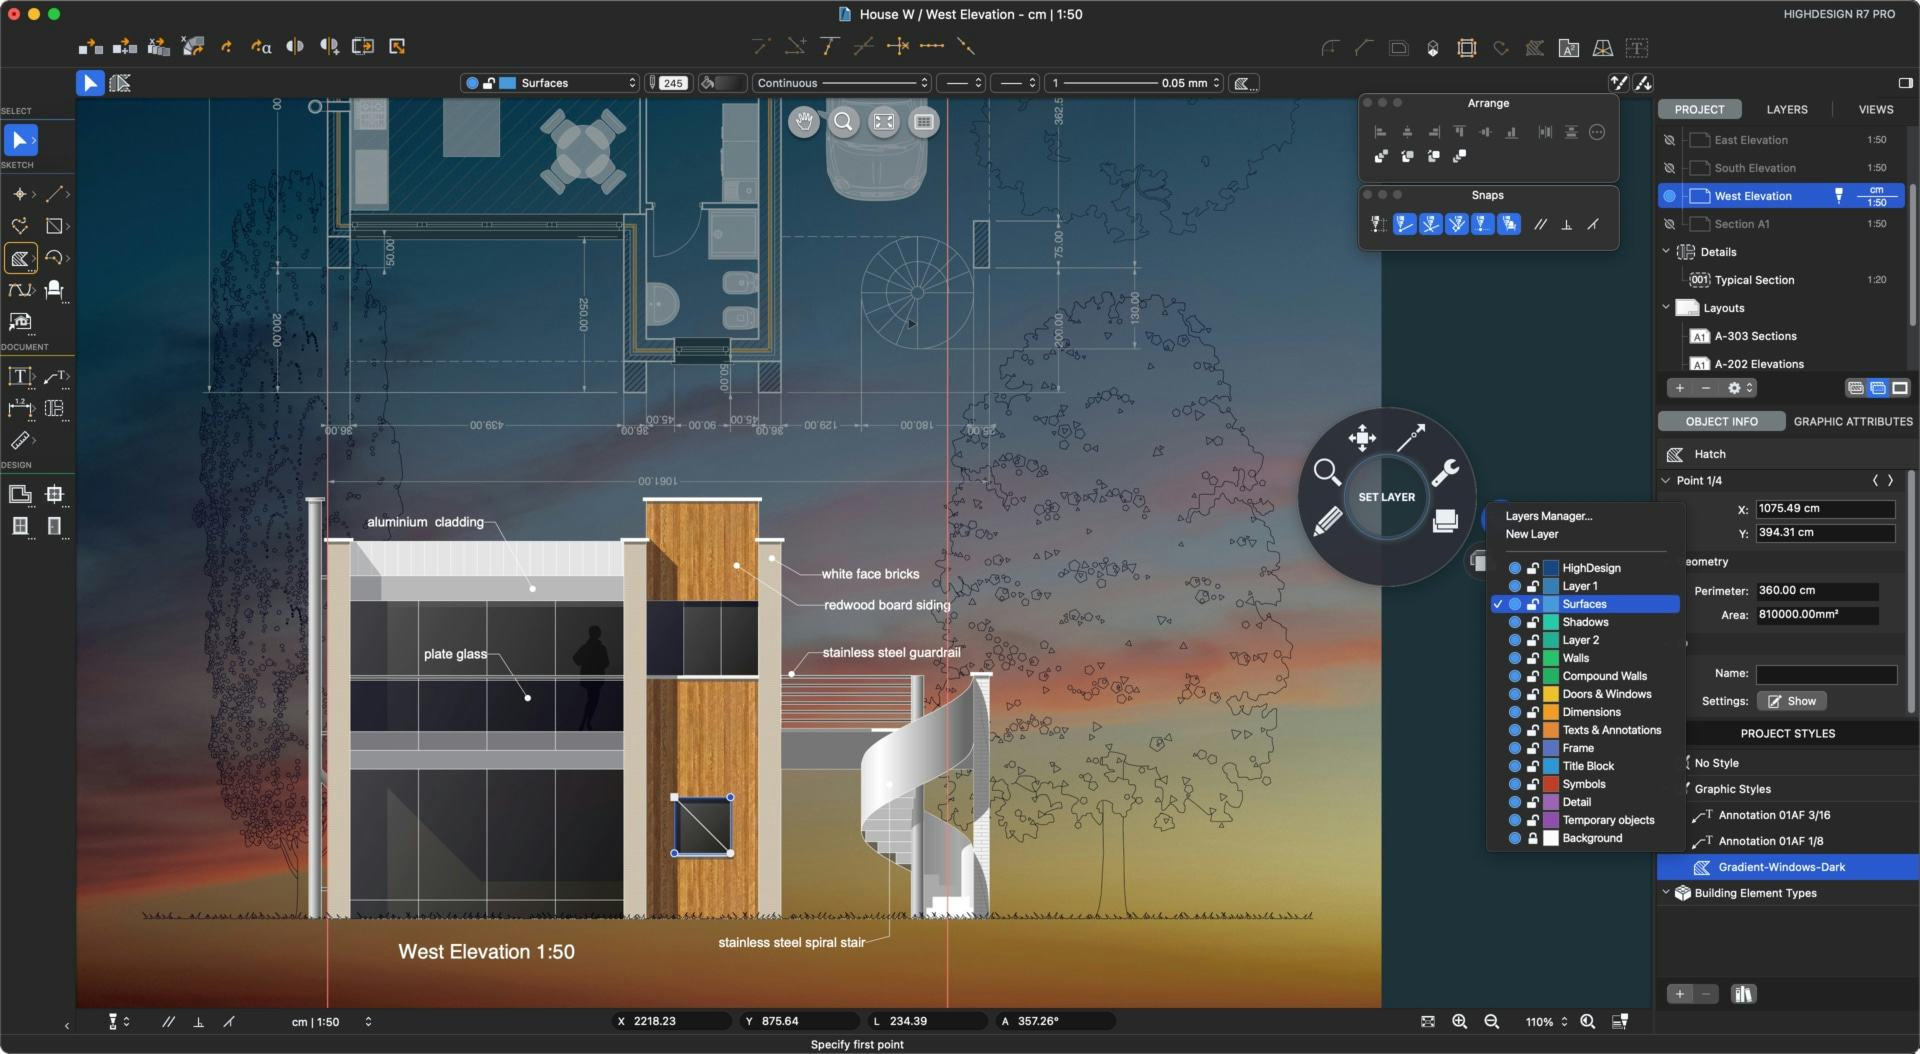This screenshot has width=1920, height=1054.
Task: Select the Gradient-Windows-Dark graphic style
Action: coord(1782,867)
